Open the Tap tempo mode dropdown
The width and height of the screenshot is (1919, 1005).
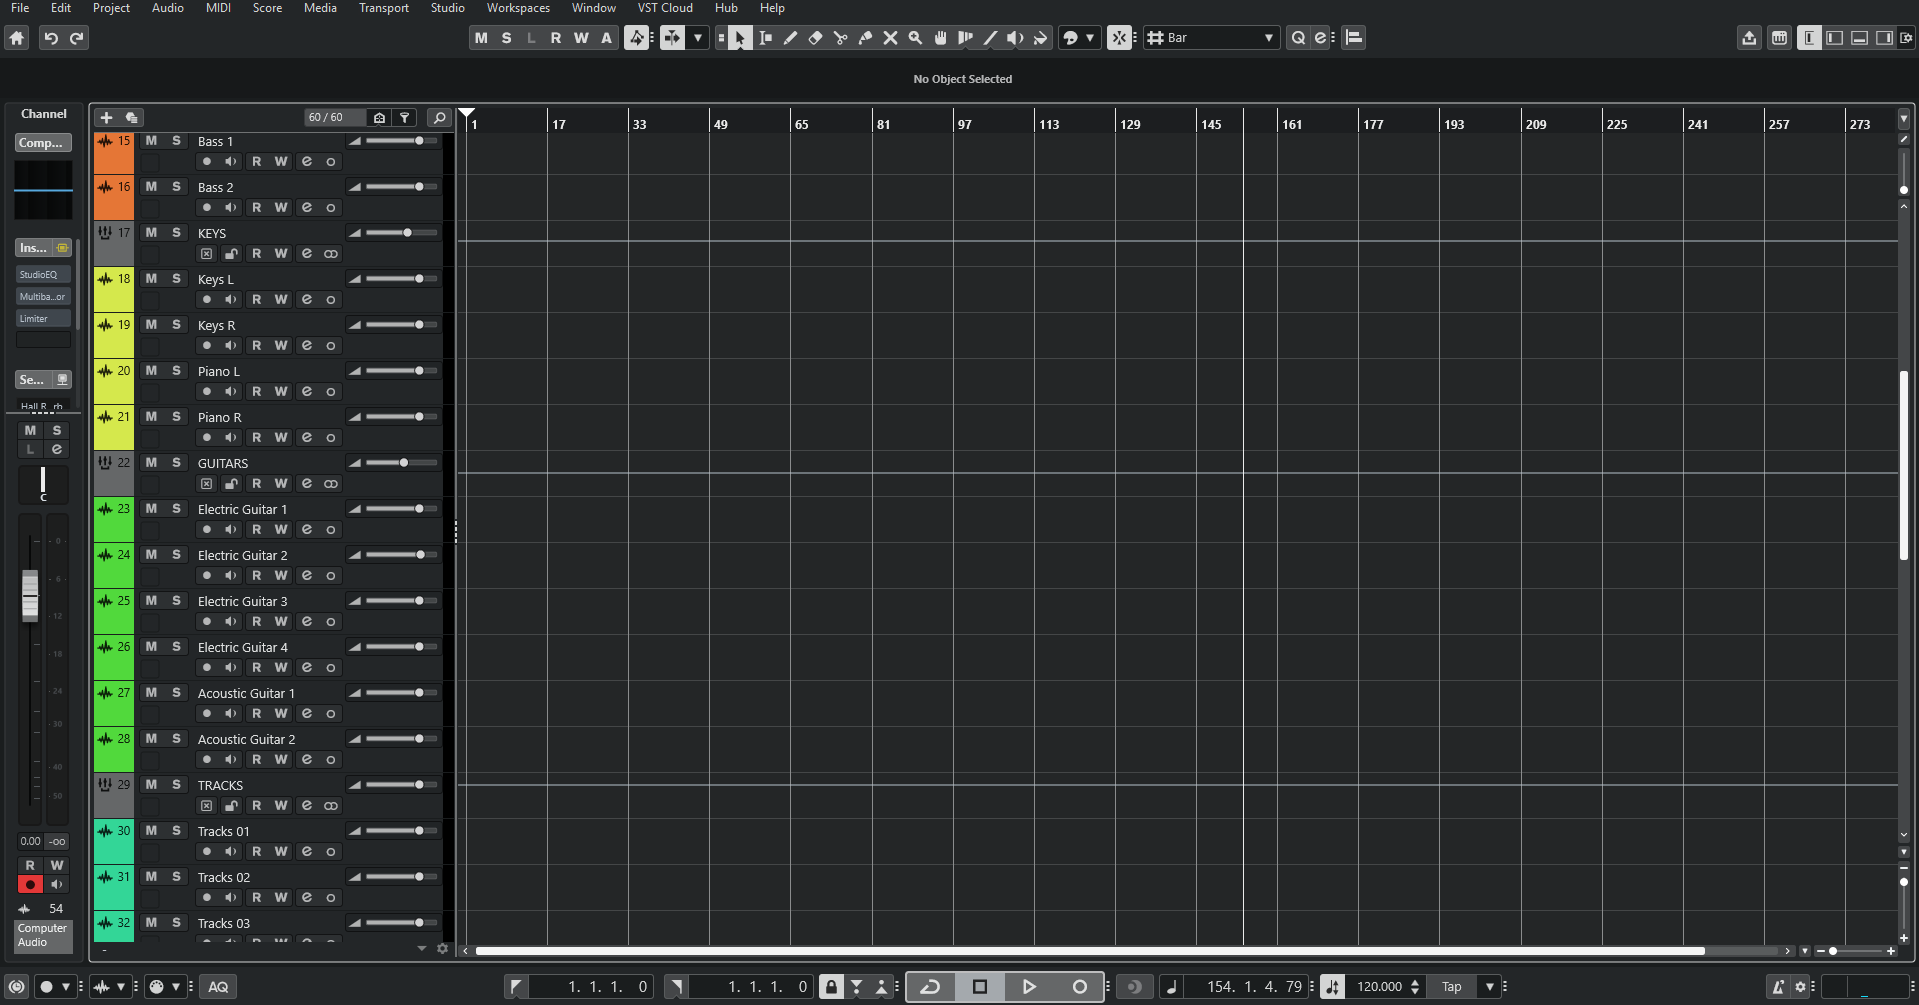[x=1489, y=987]
